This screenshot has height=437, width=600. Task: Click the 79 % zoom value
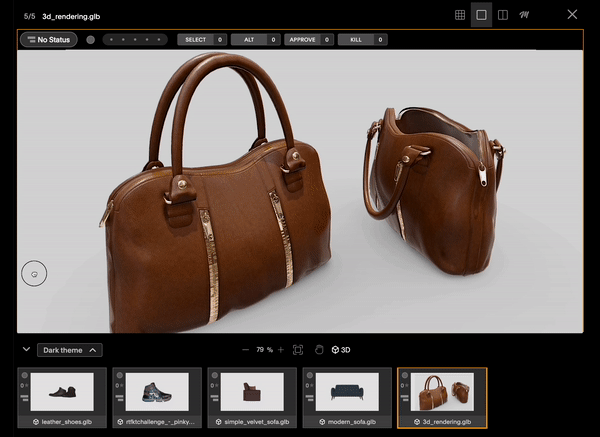pyautogui.click(x=264, y=350)
